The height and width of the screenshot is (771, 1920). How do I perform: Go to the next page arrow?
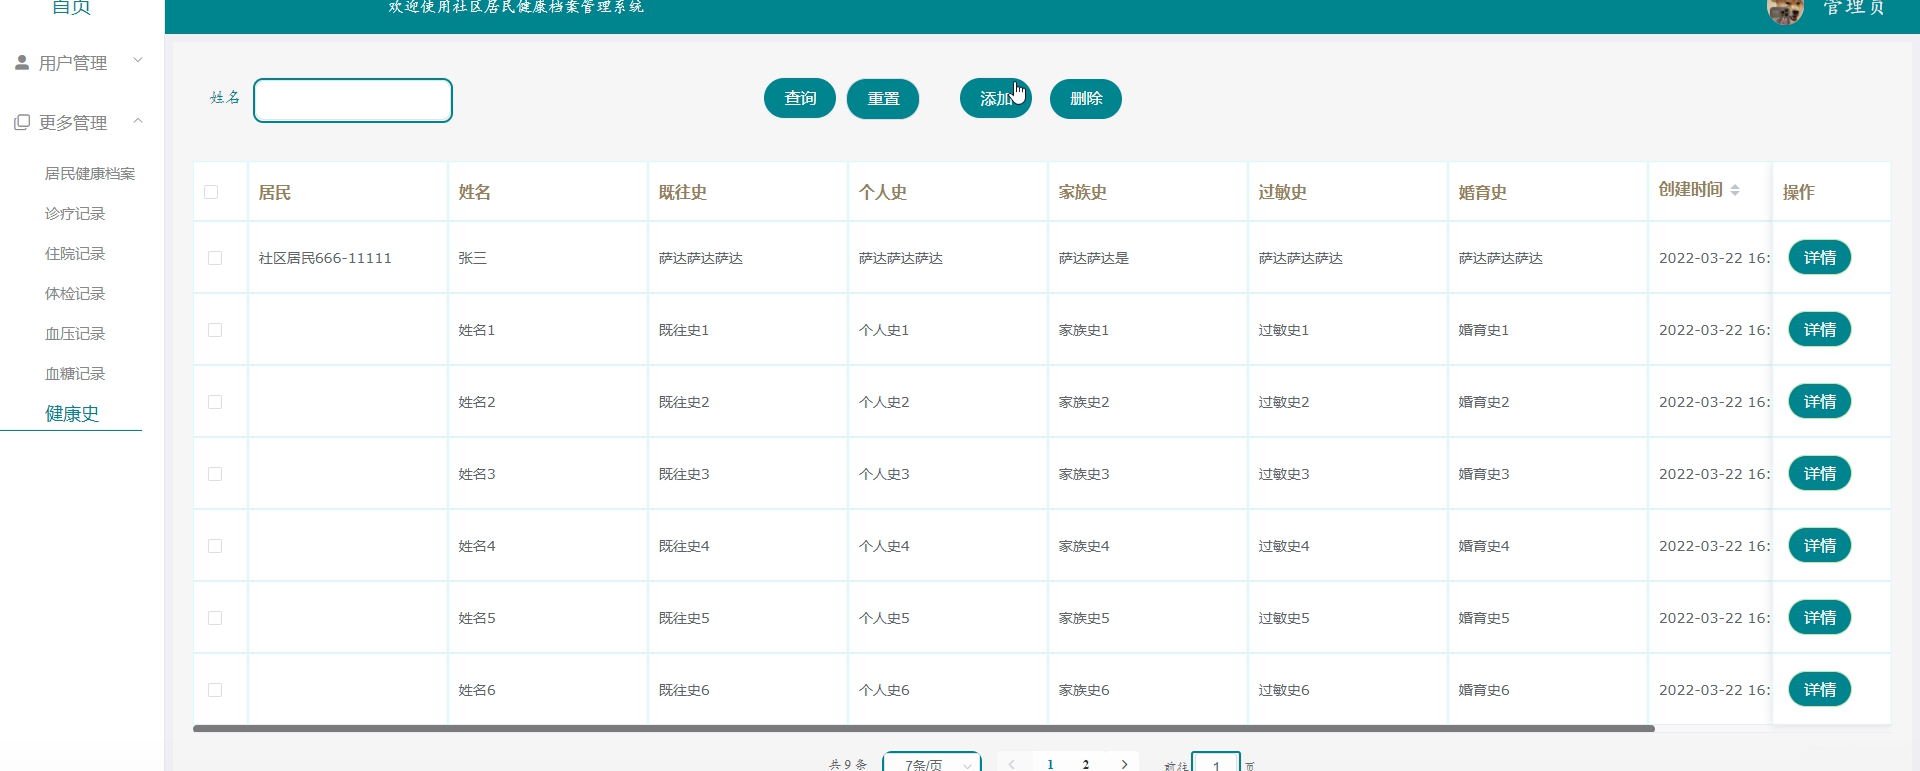tap(1124, 764)
